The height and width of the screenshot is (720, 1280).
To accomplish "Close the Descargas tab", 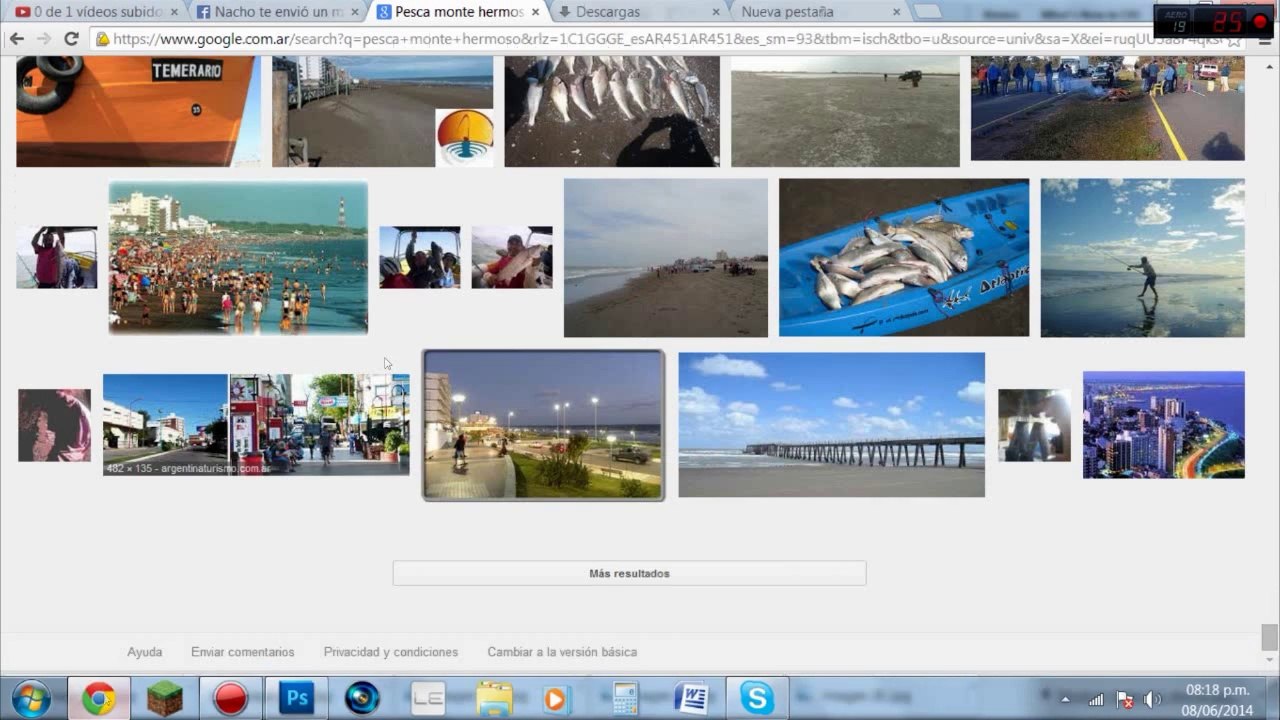I will (x=715, y=13).
